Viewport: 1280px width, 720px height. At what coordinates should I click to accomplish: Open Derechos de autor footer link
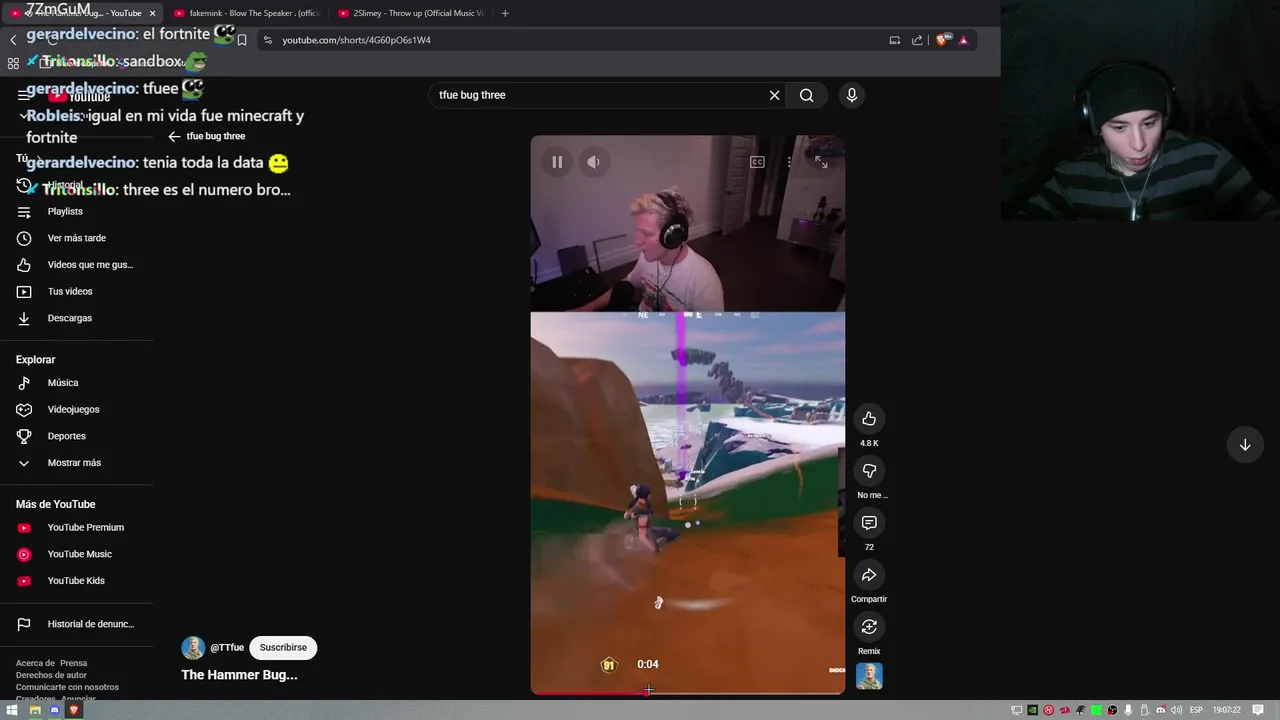click(51, 675)
